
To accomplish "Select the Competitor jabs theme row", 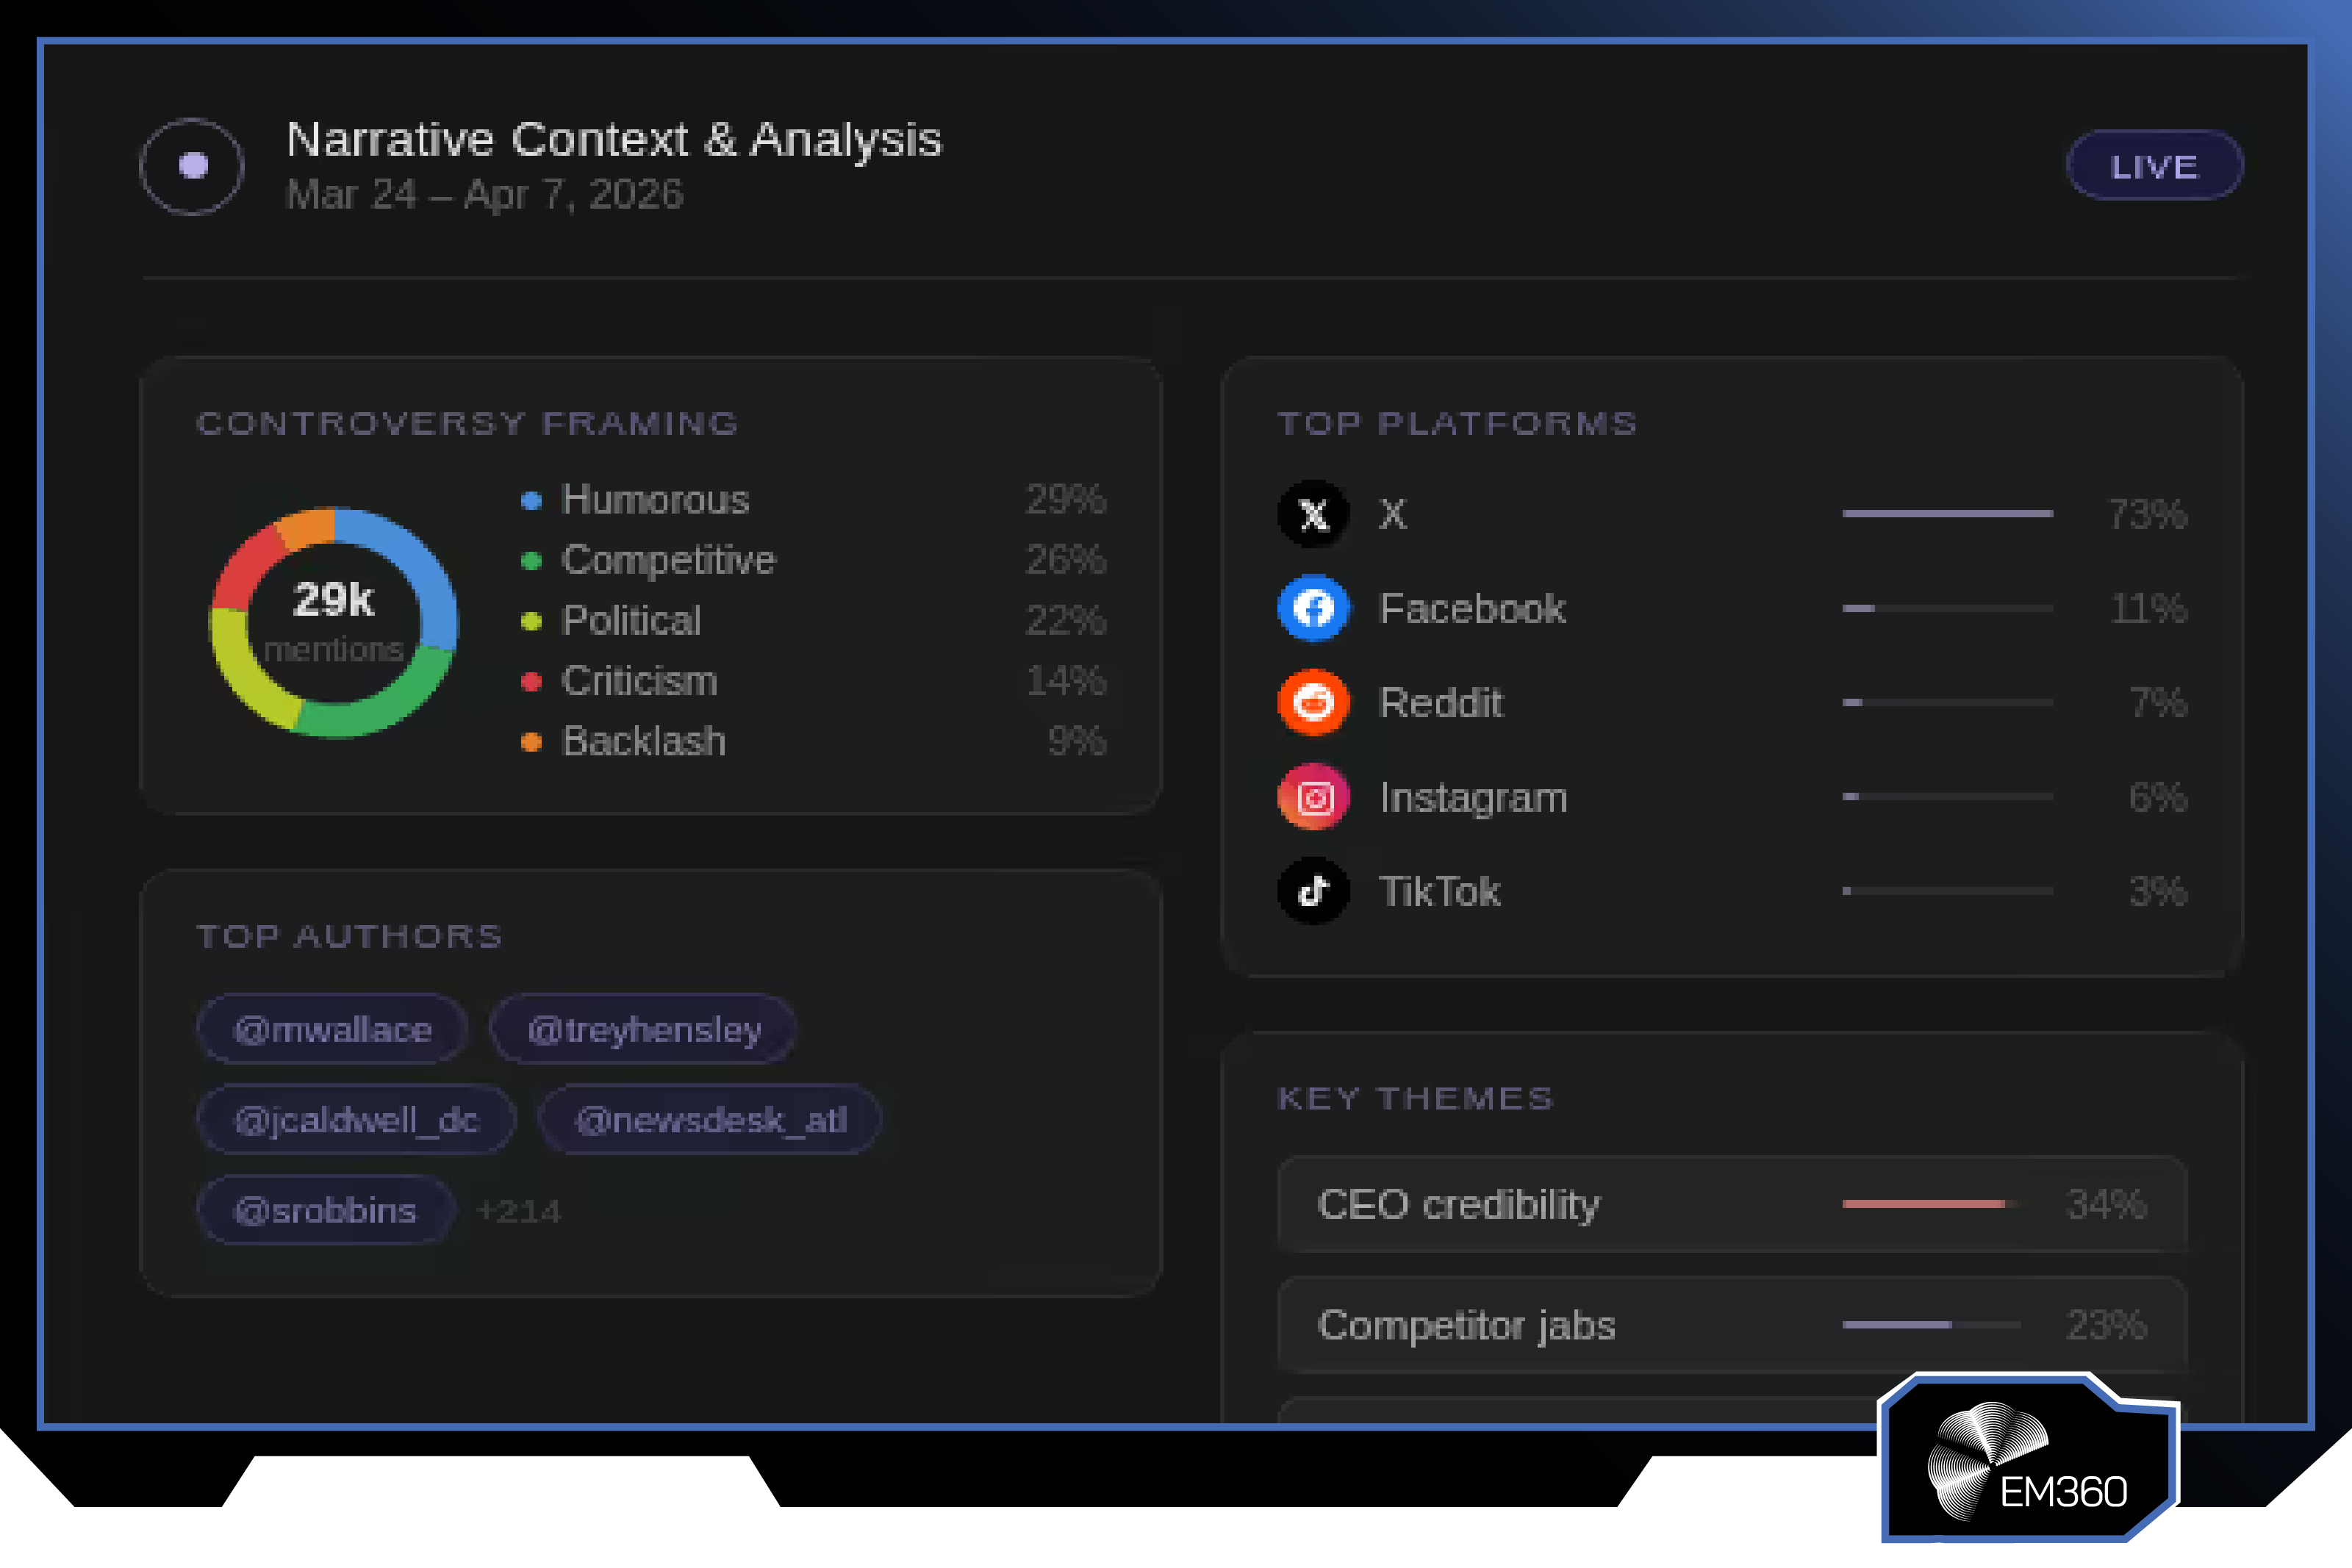I will coord(1732,1325).
